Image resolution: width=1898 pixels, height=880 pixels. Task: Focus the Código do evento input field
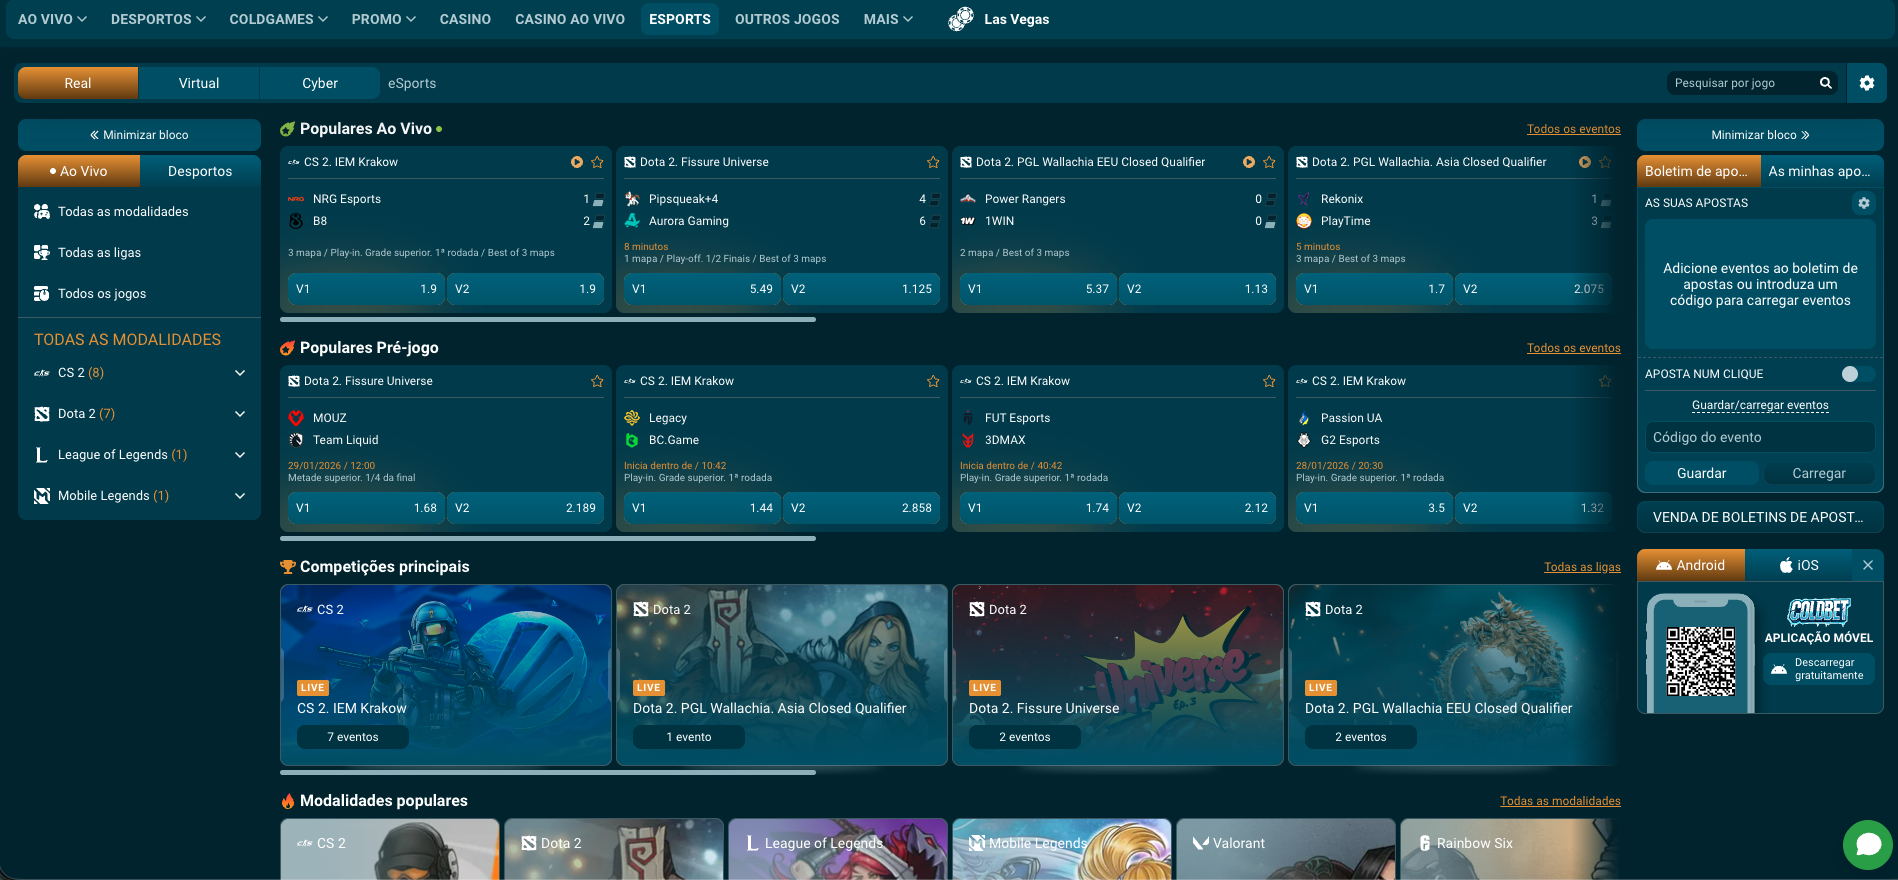[x=1760, y=437]
